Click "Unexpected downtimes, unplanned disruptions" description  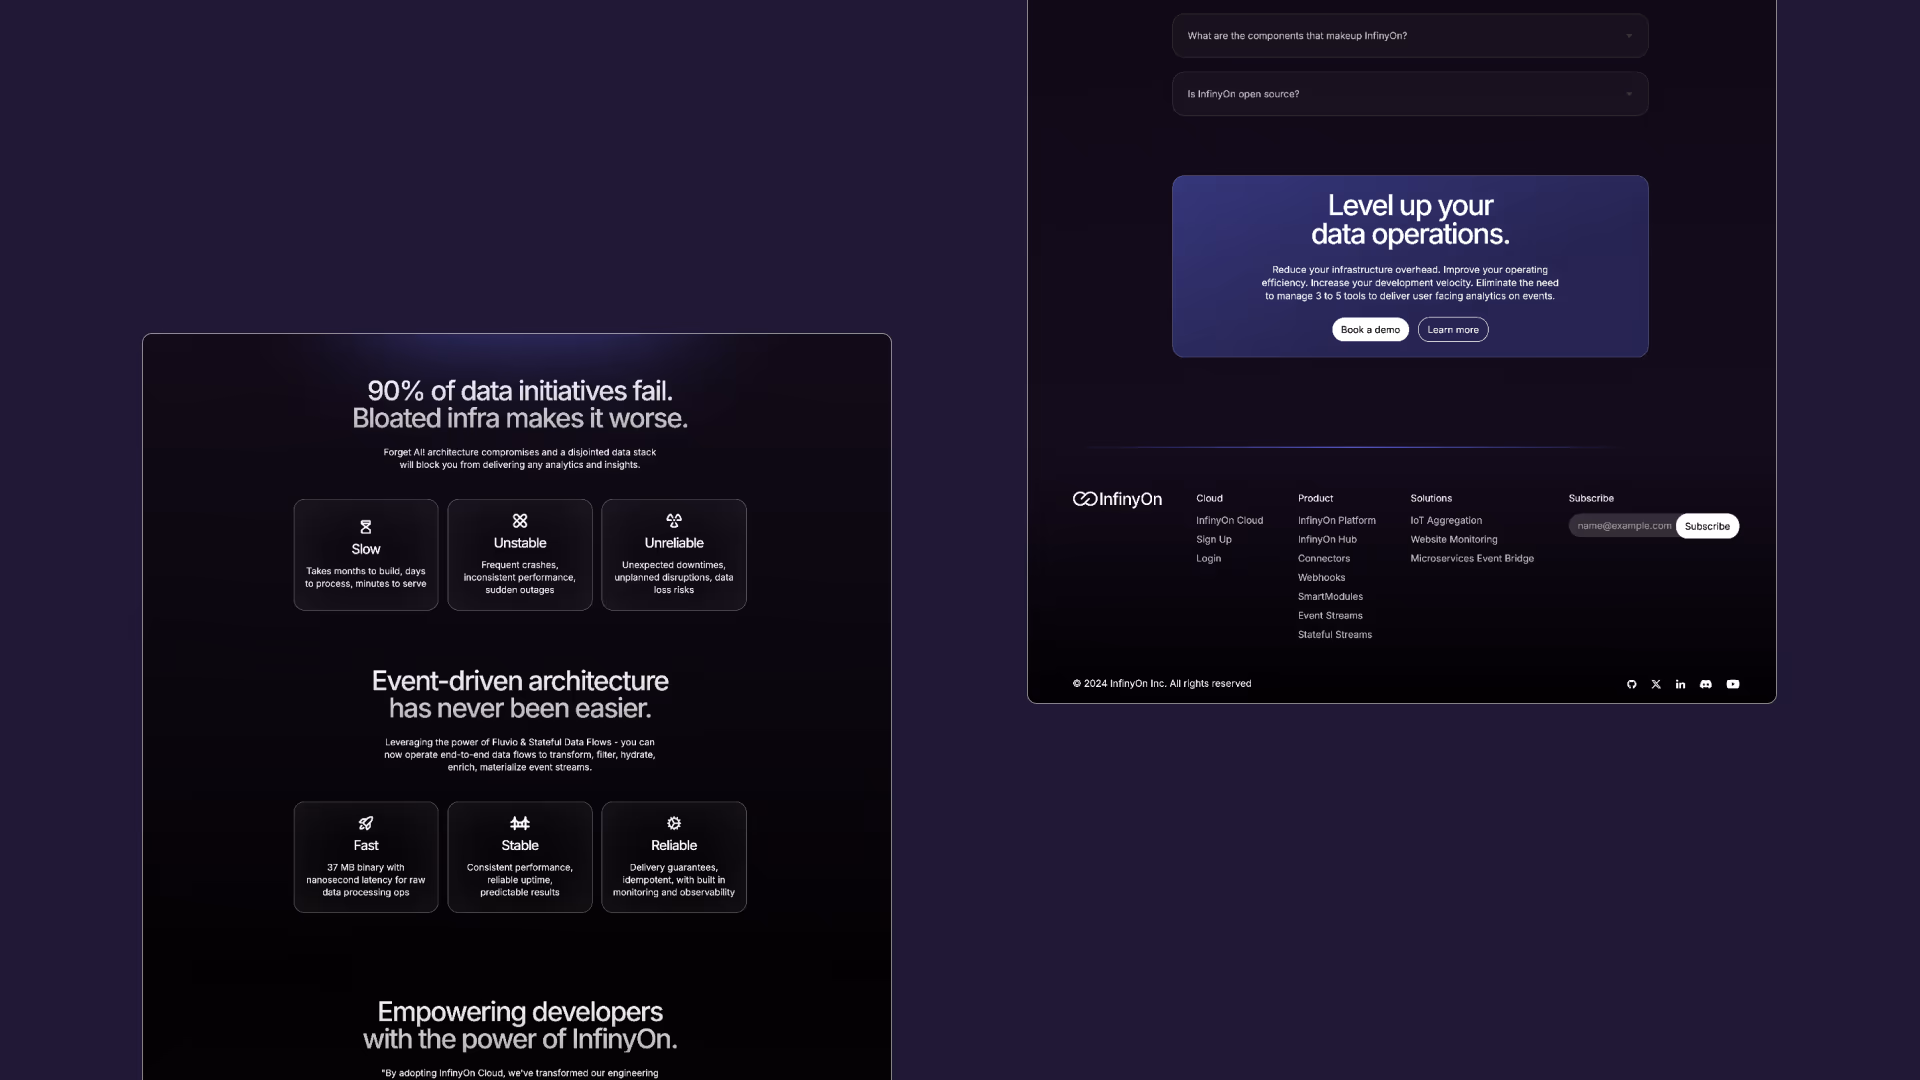pyautogui.click(x=674, y=578)
